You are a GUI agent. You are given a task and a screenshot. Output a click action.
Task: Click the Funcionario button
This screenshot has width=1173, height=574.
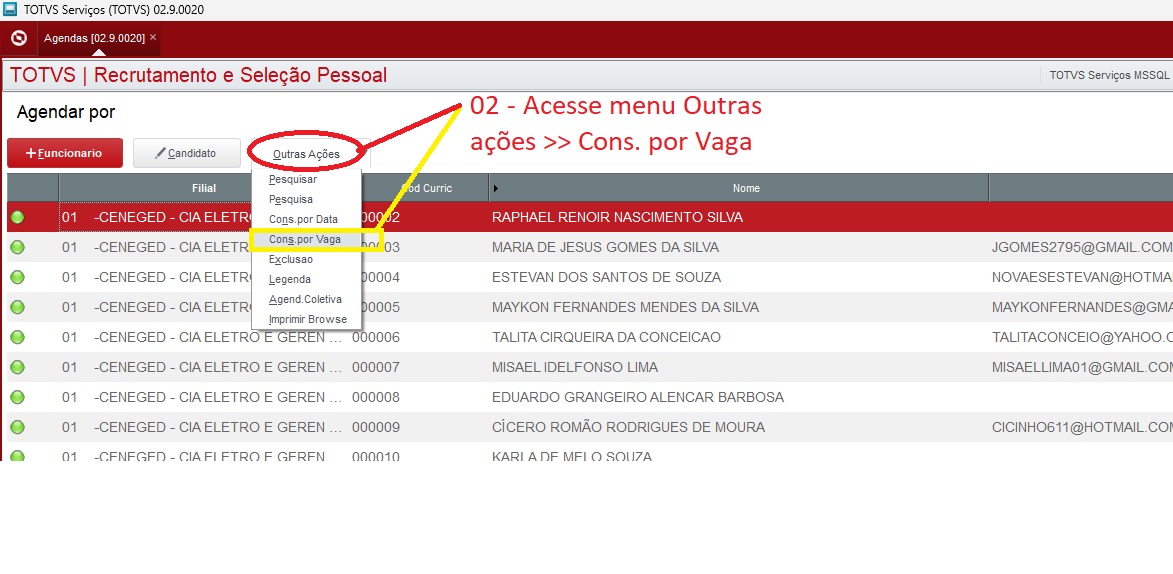pos(65,153)
